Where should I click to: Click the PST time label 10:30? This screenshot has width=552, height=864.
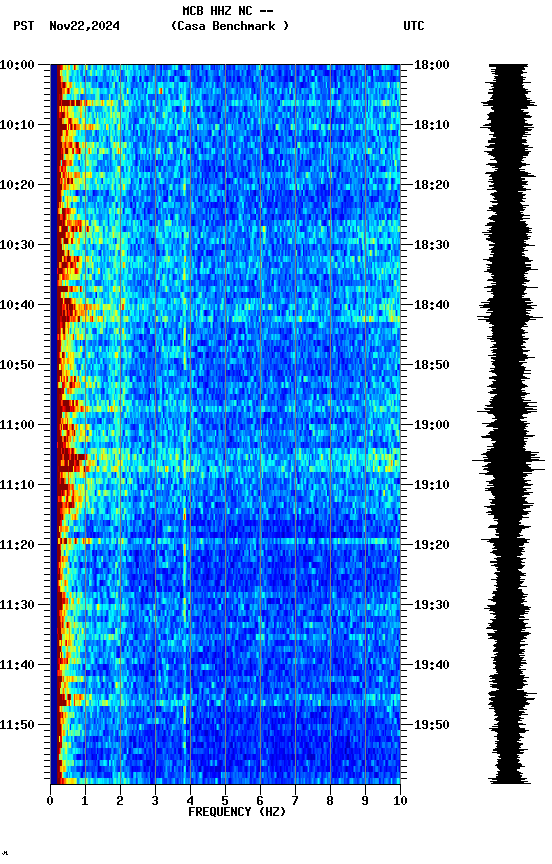(17, 245)
